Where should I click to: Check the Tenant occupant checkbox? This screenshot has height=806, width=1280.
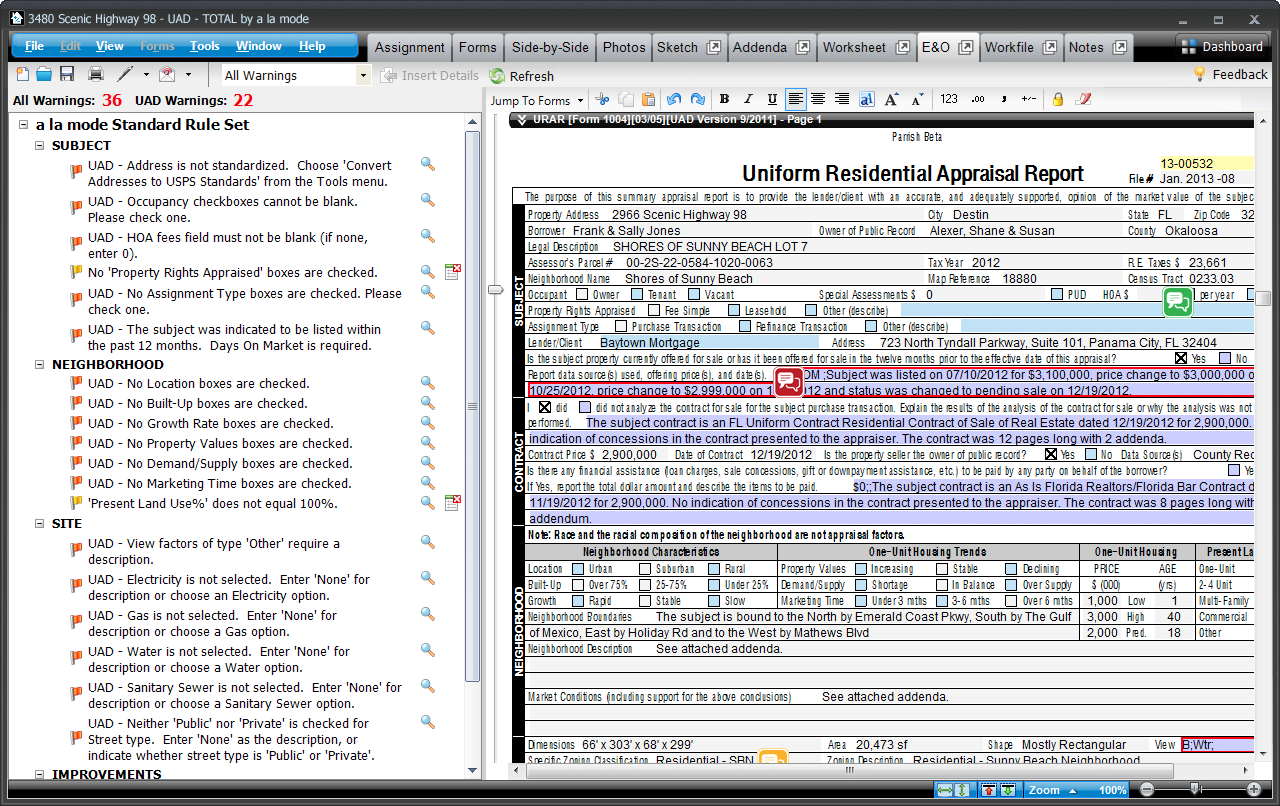coord(639,295)
